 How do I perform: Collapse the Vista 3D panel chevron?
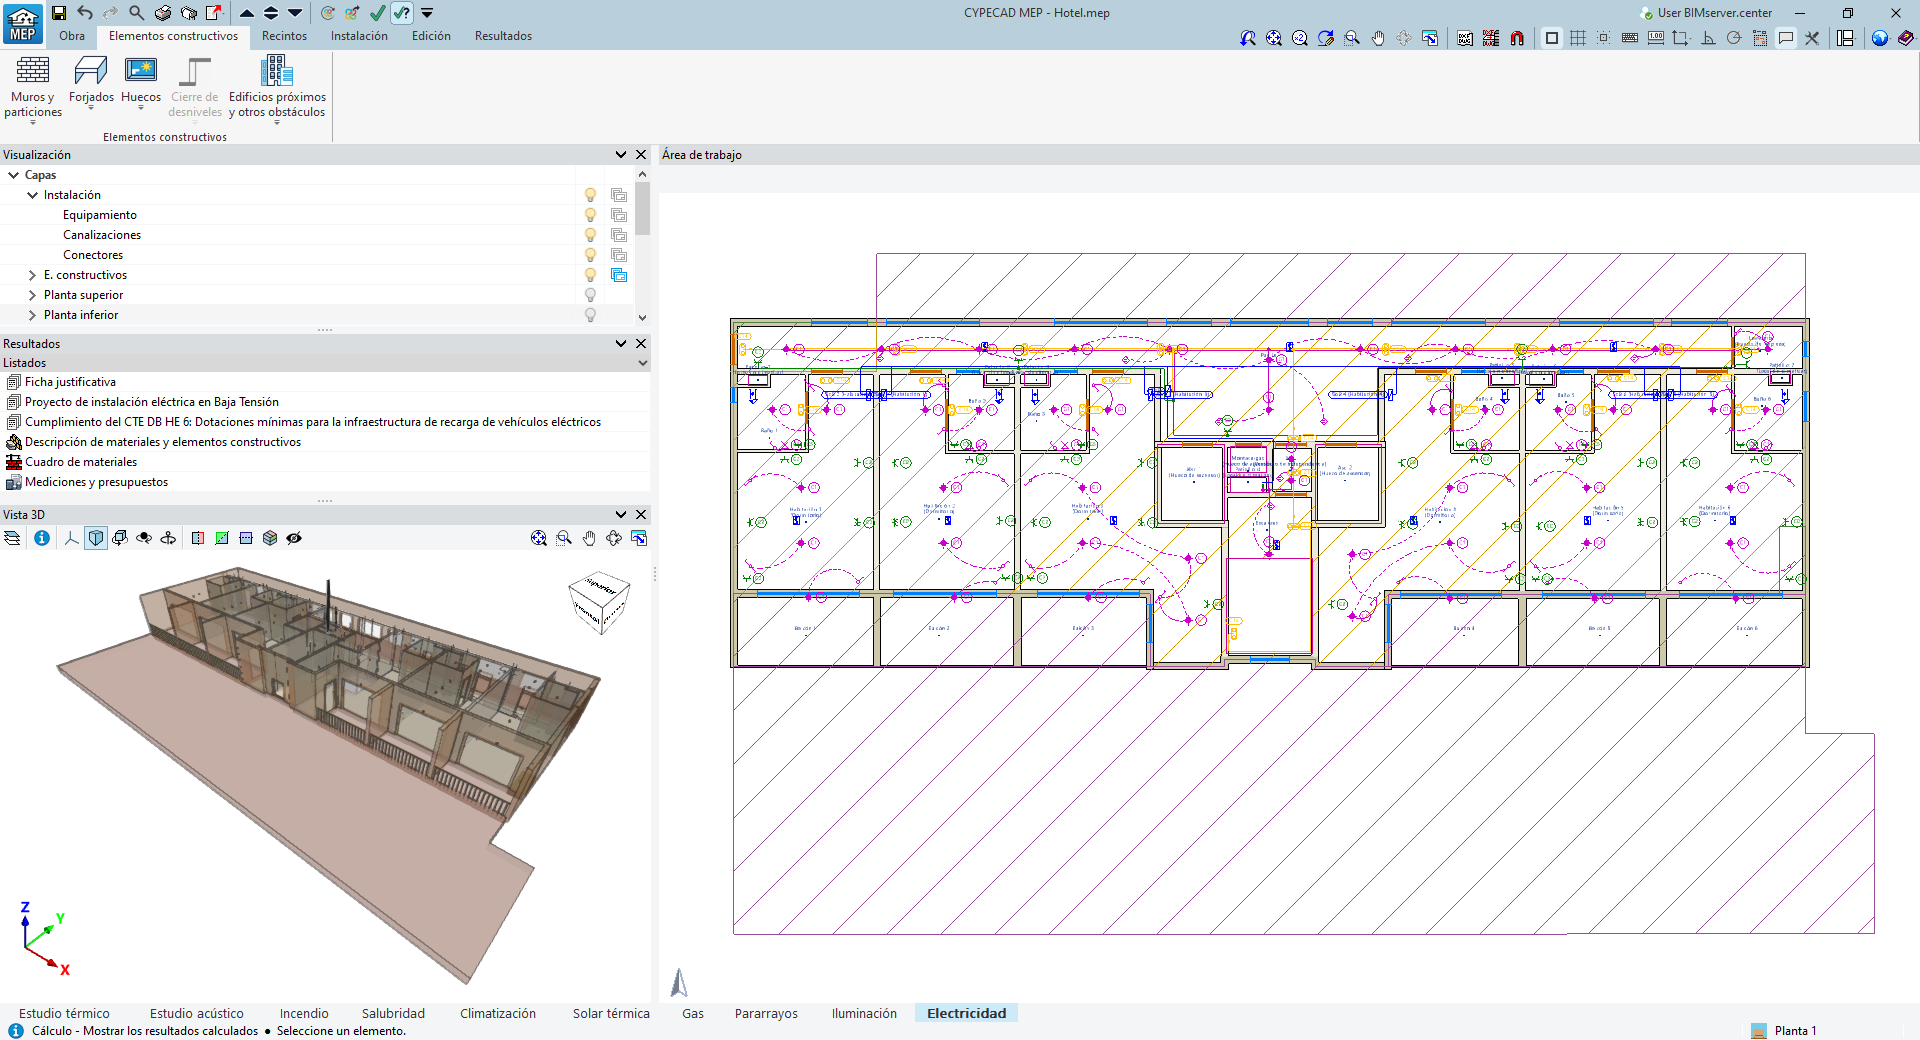point(621,515)
